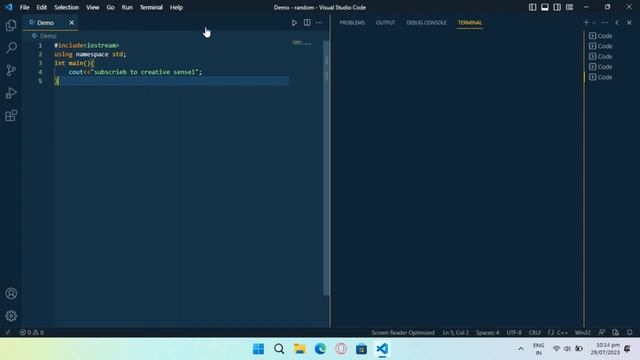Switch to the Output panel tab
This screenshot has height=360, width=640.
(385, 22)
